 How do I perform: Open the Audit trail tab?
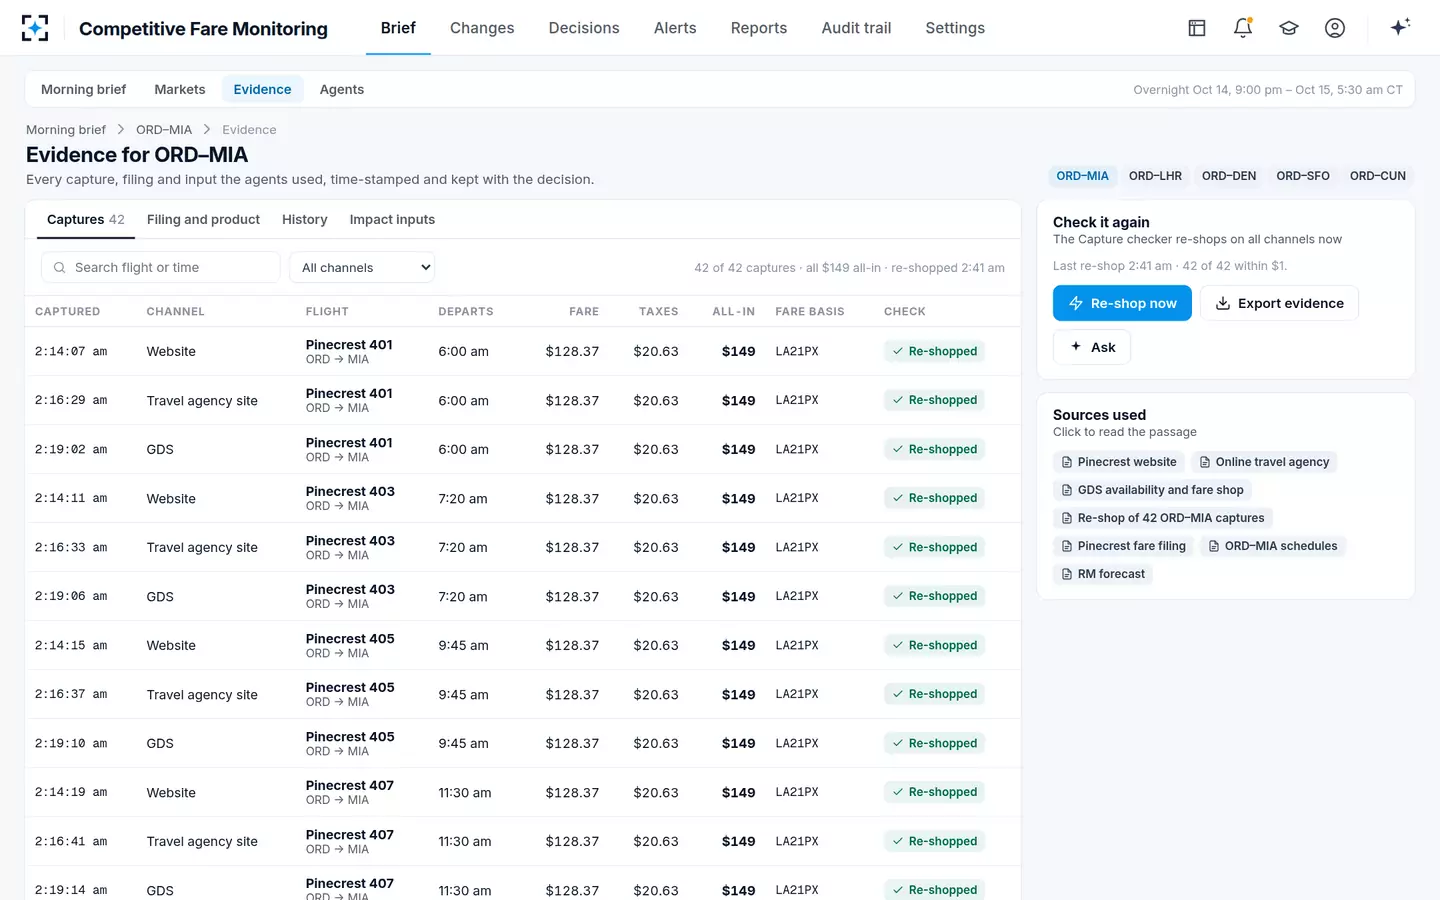click(x=856, y=28)
